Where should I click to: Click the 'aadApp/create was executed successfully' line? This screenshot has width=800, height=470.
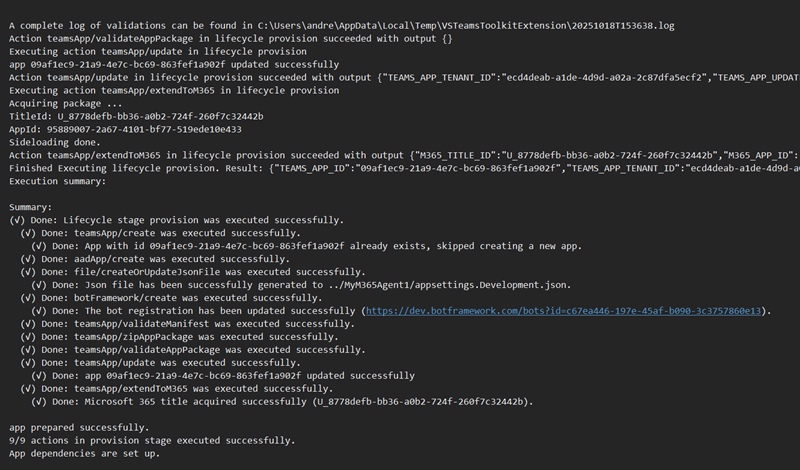click(160, 259)
